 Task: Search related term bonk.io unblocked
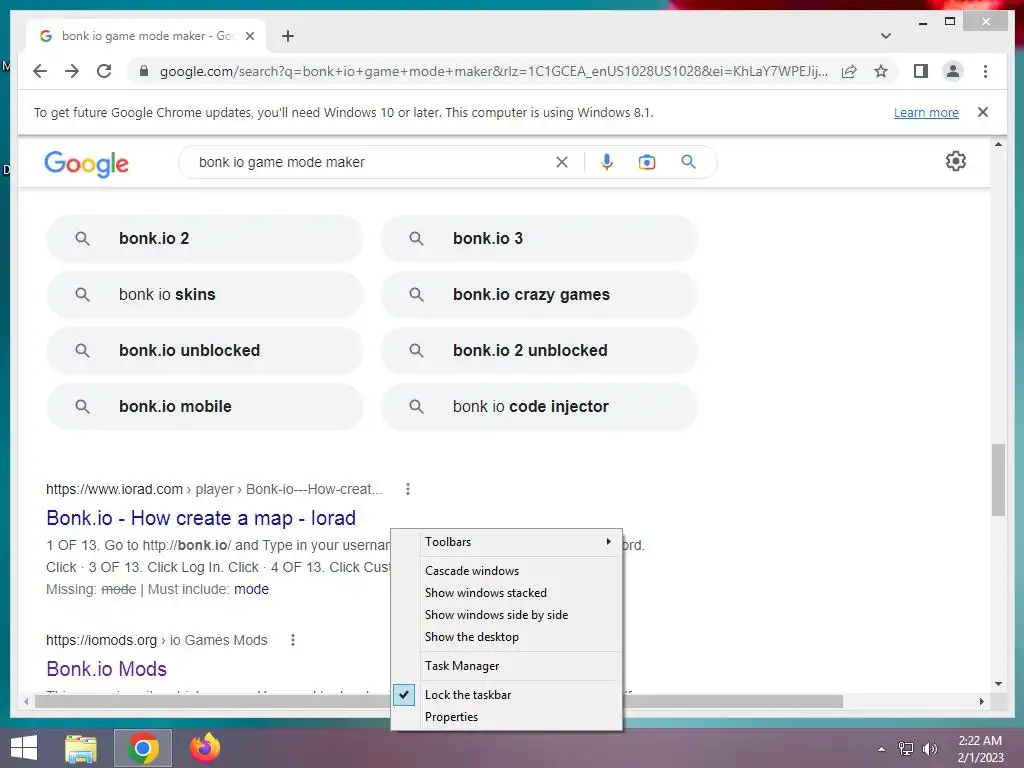point(204,351)
